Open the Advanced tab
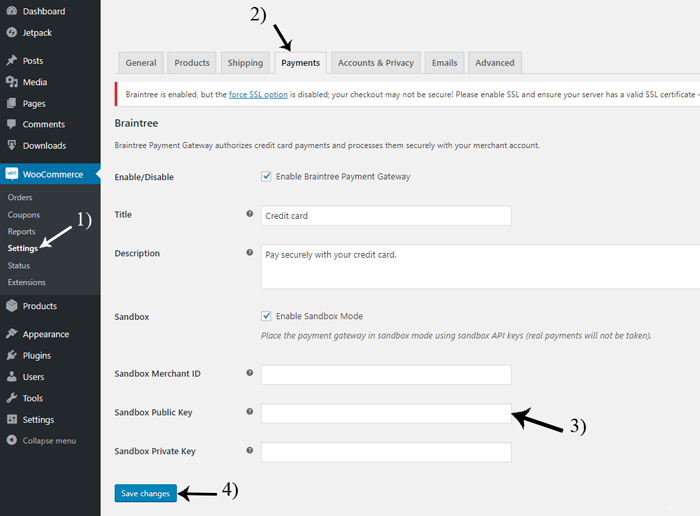 point(495,63)
